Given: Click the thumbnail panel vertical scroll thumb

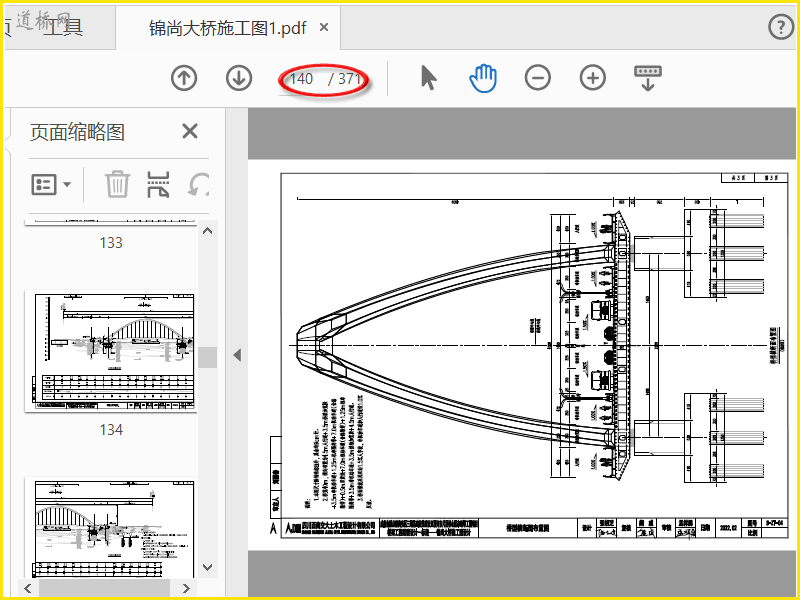Looking at the screenshot, I should click(208, 357).
